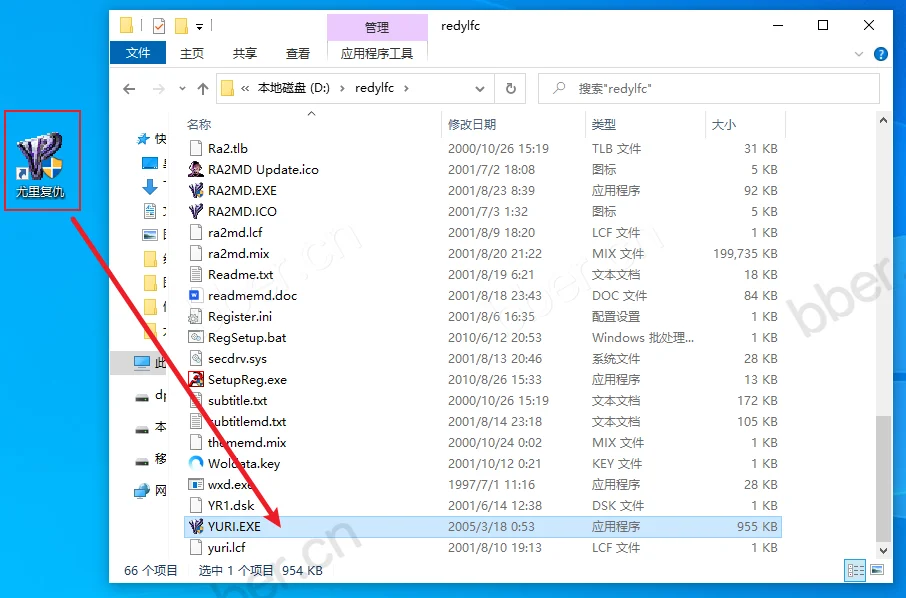
Task: Click redylfc in address breadcrumb
Action: pyautogui.click(x=374, y=88)
